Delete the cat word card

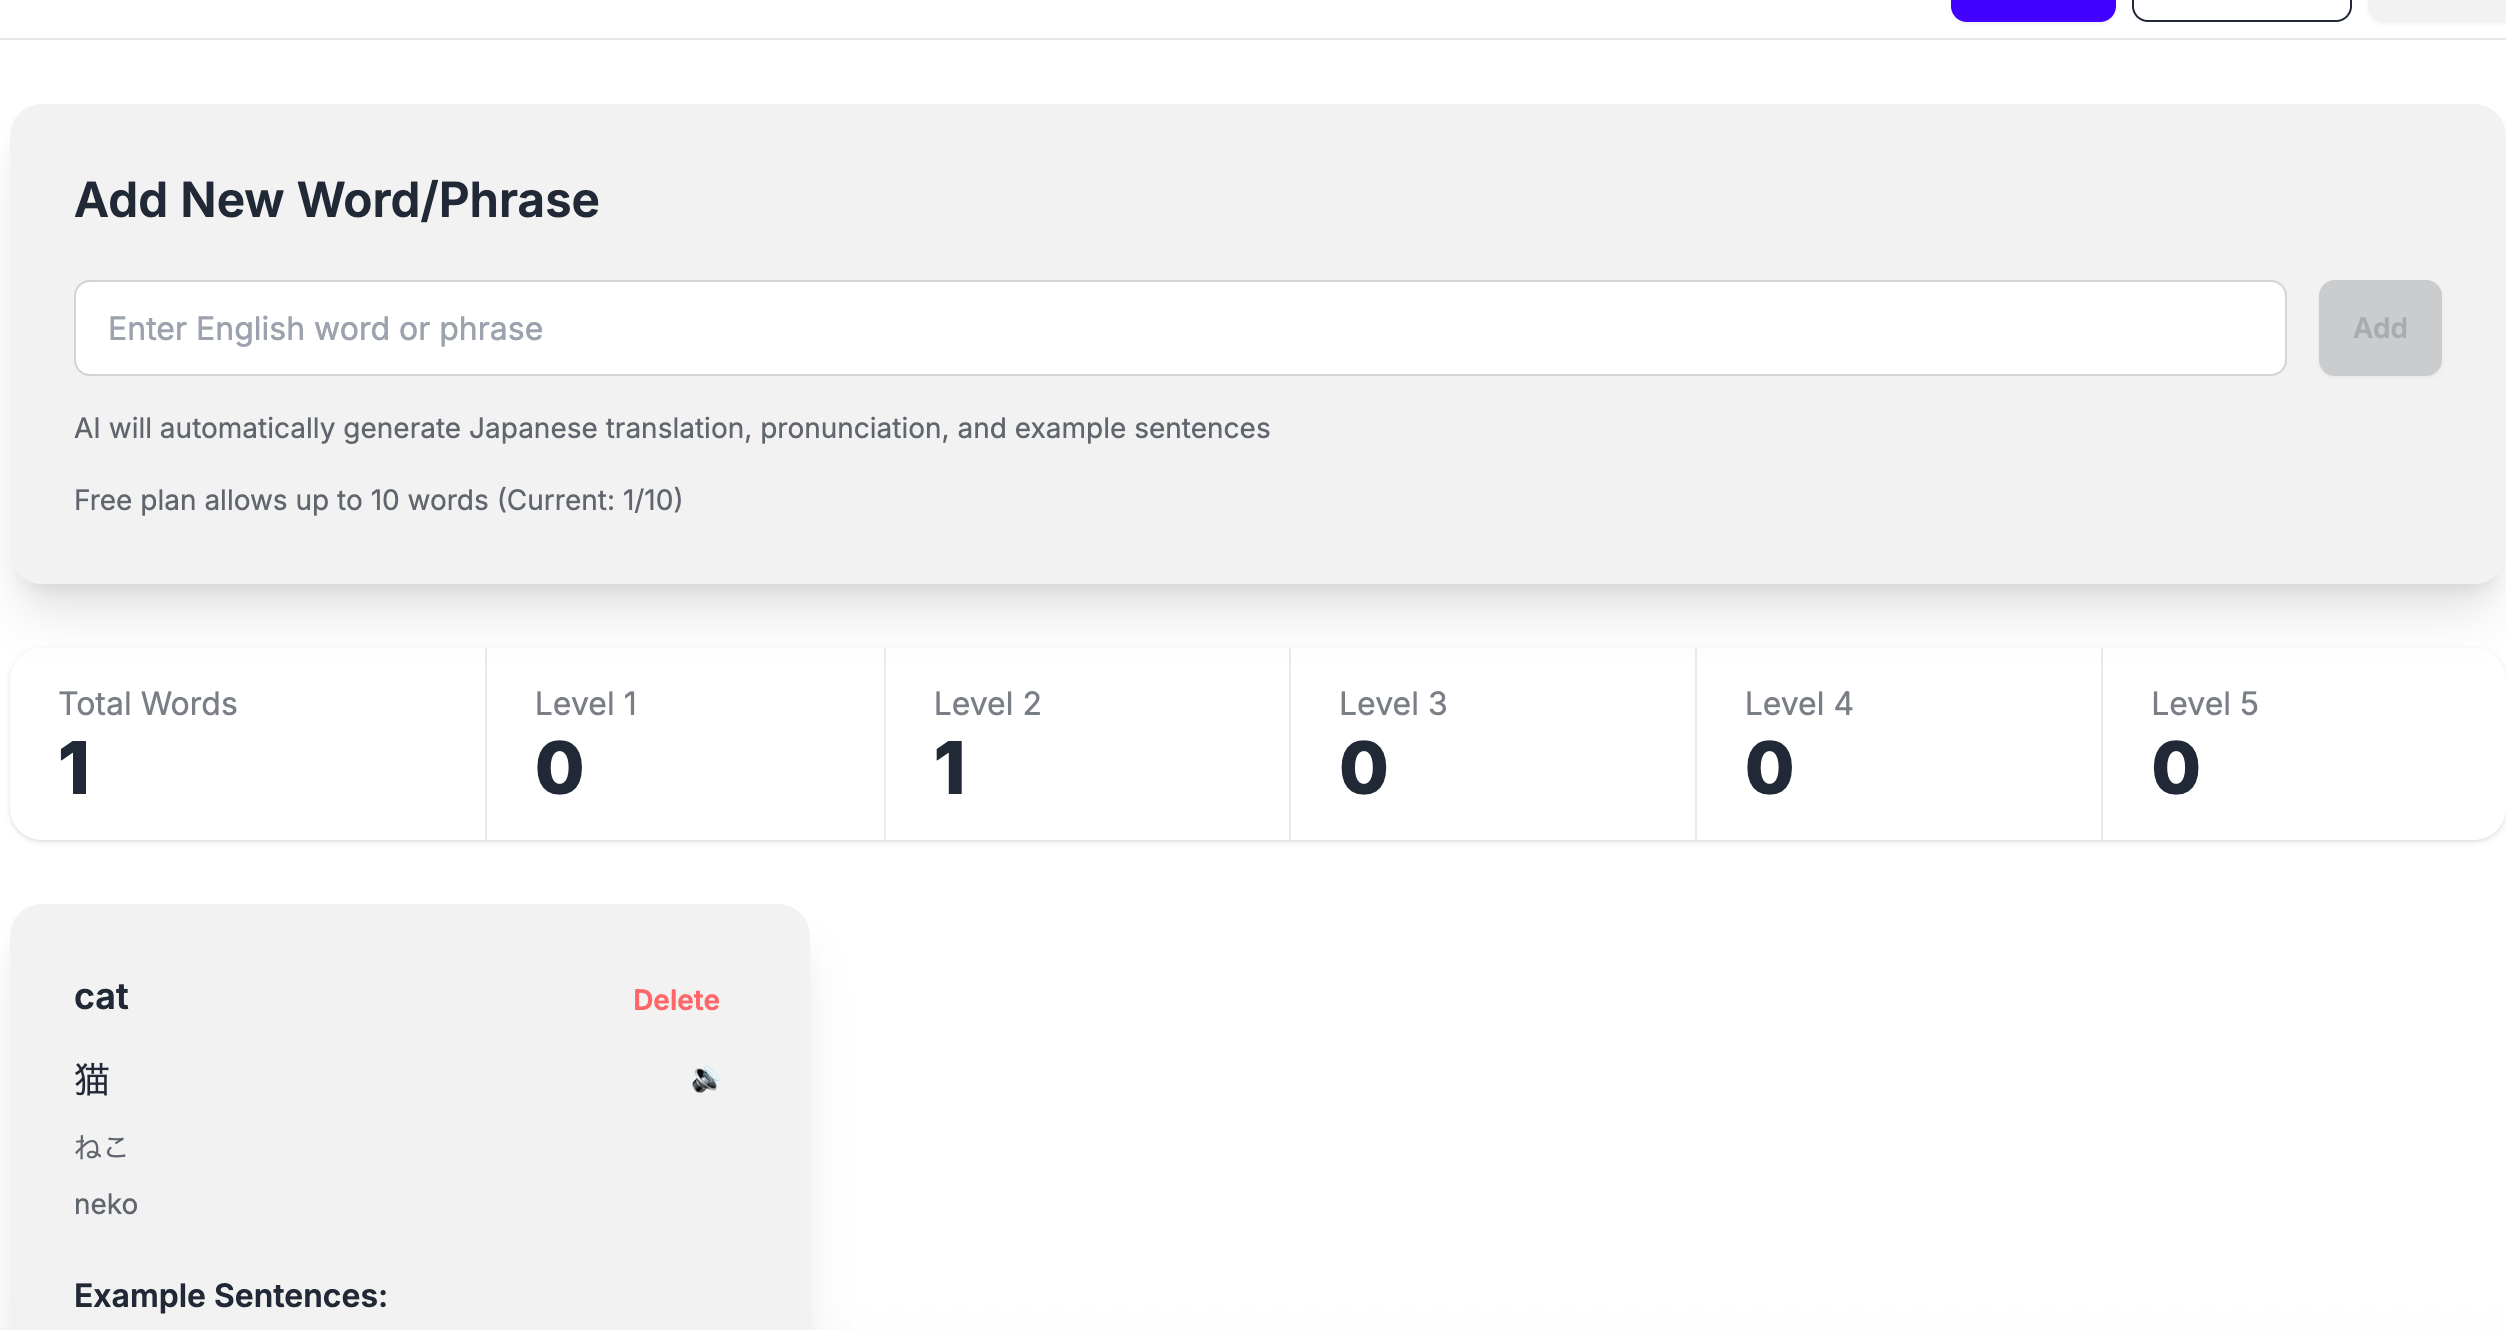pyautogui.click(x=676, y=1000)
